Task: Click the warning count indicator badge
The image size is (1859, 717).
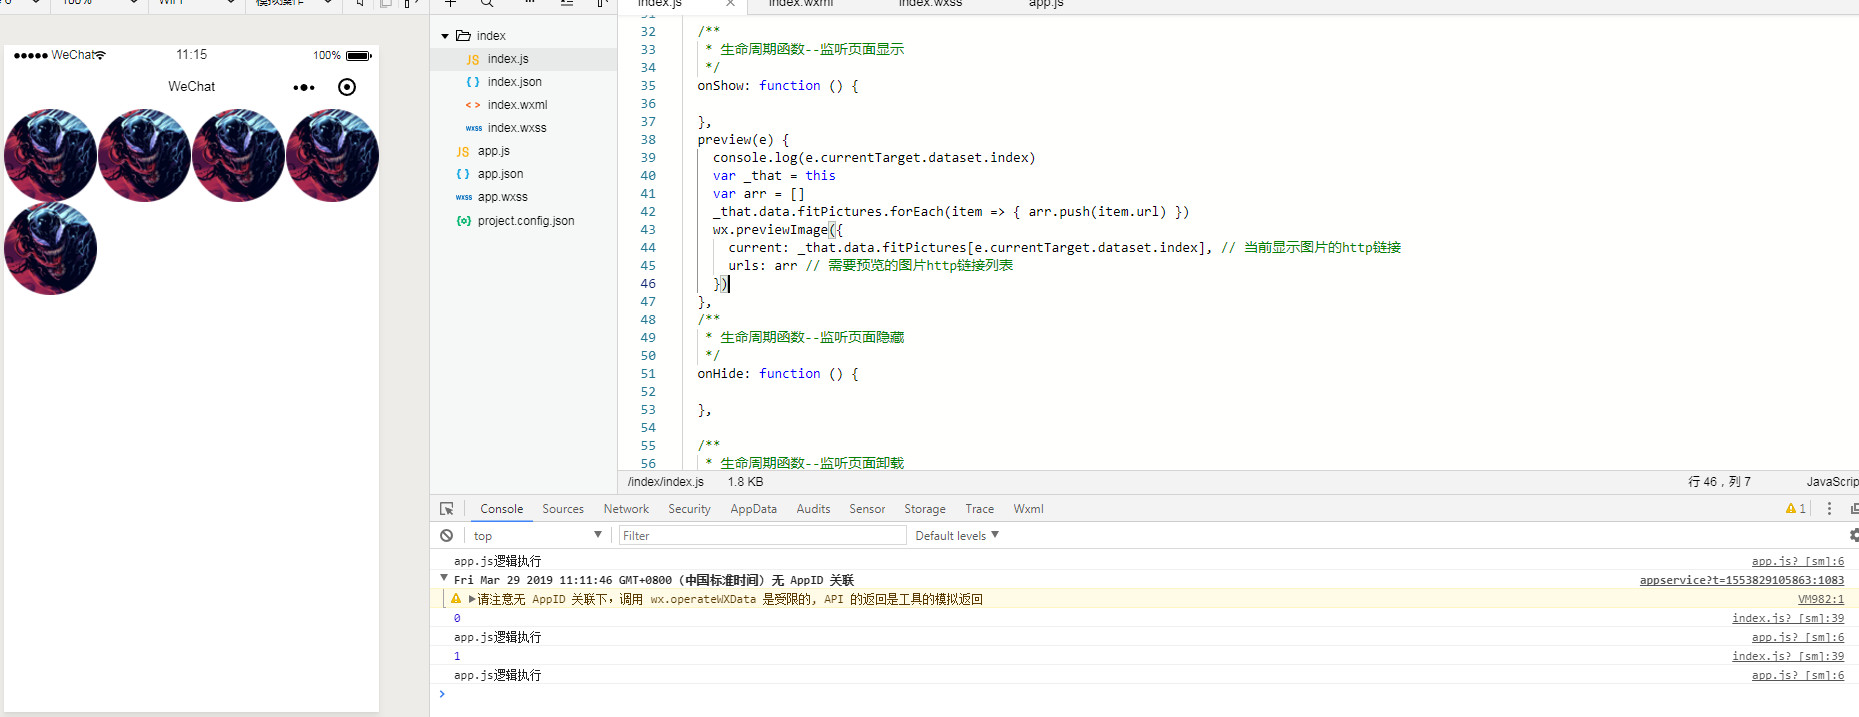Action: 1796,509
